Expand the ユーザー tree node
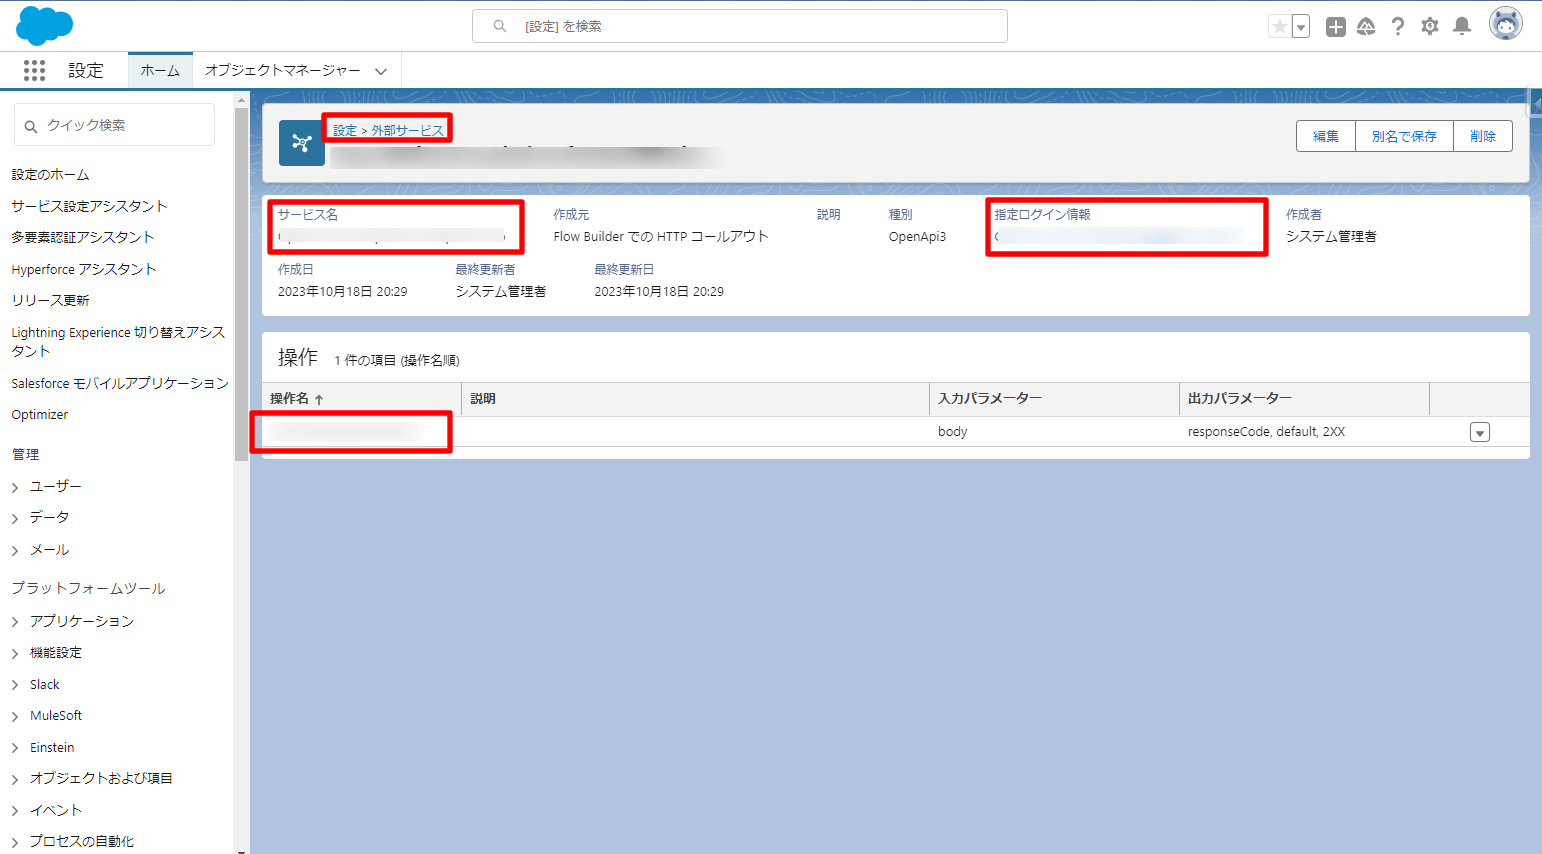Viewport: 1542px width, 854px height. click(x=15, y=487)
